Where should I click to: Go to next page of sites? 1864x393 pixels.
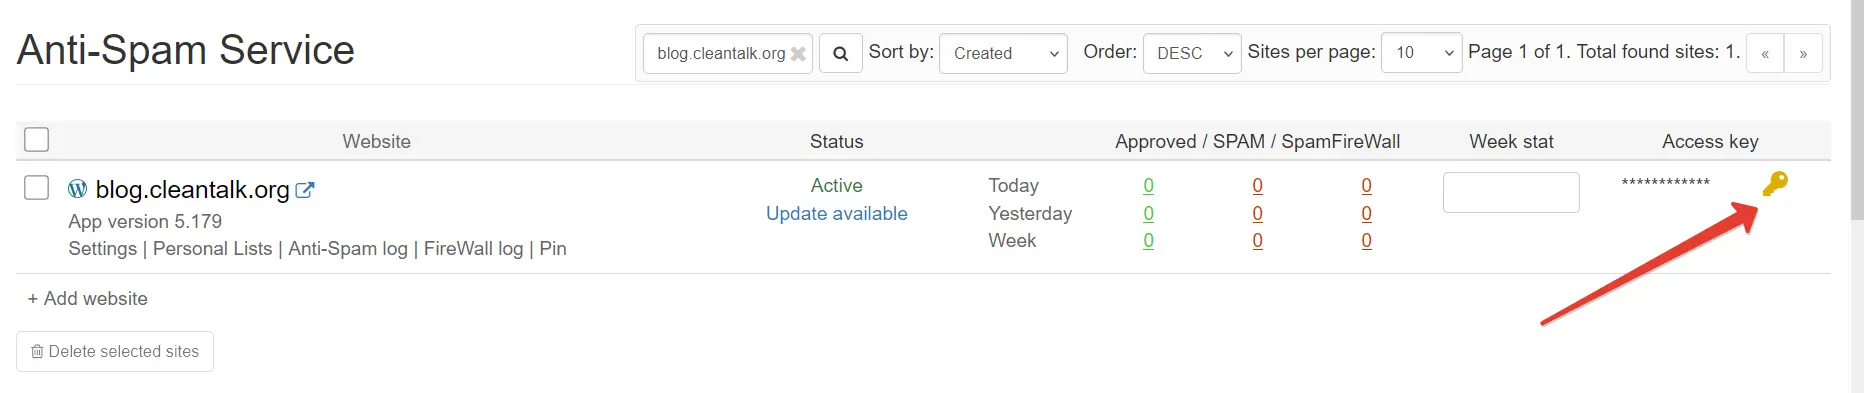1803,53
